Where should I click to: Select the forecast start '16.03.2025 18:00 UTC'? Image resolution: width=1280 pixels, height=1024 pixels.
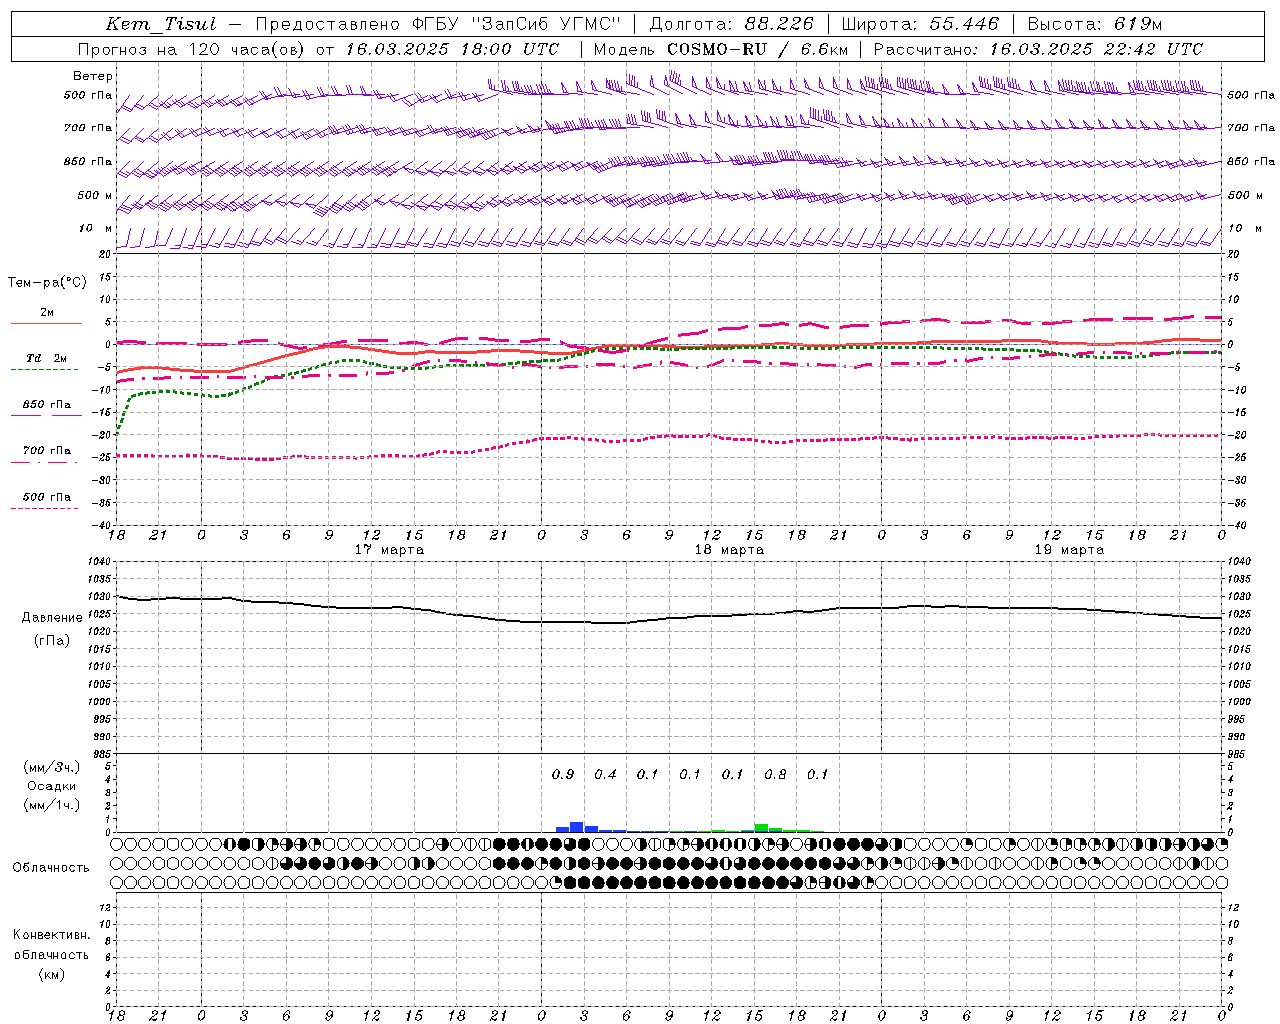point(452,49)
